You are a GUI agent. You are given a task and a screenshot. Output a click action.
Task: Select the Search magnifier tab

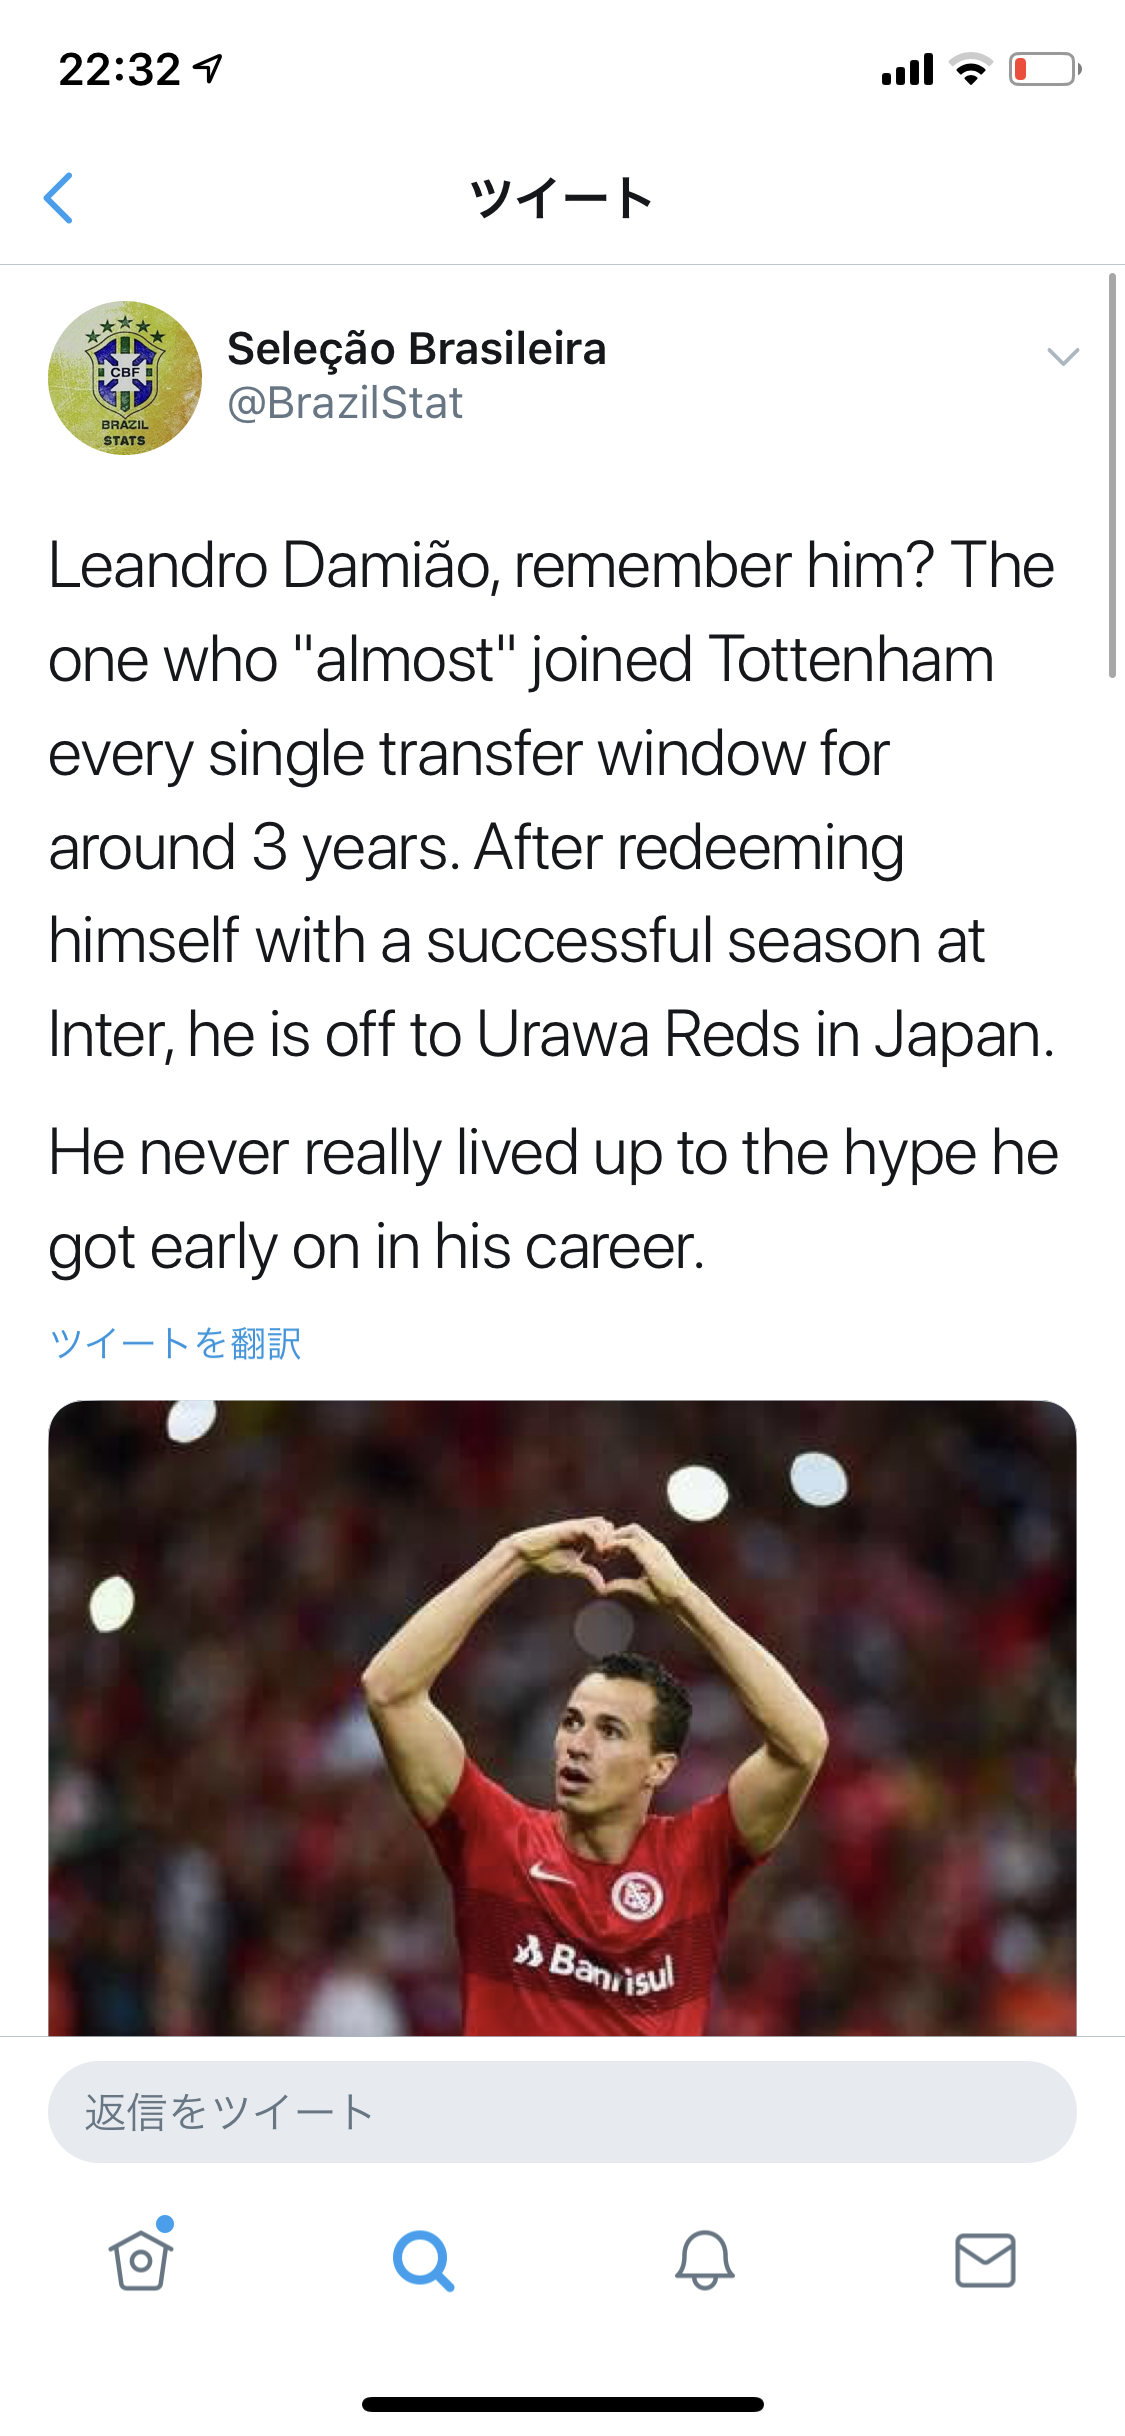tap(423, 2260)
